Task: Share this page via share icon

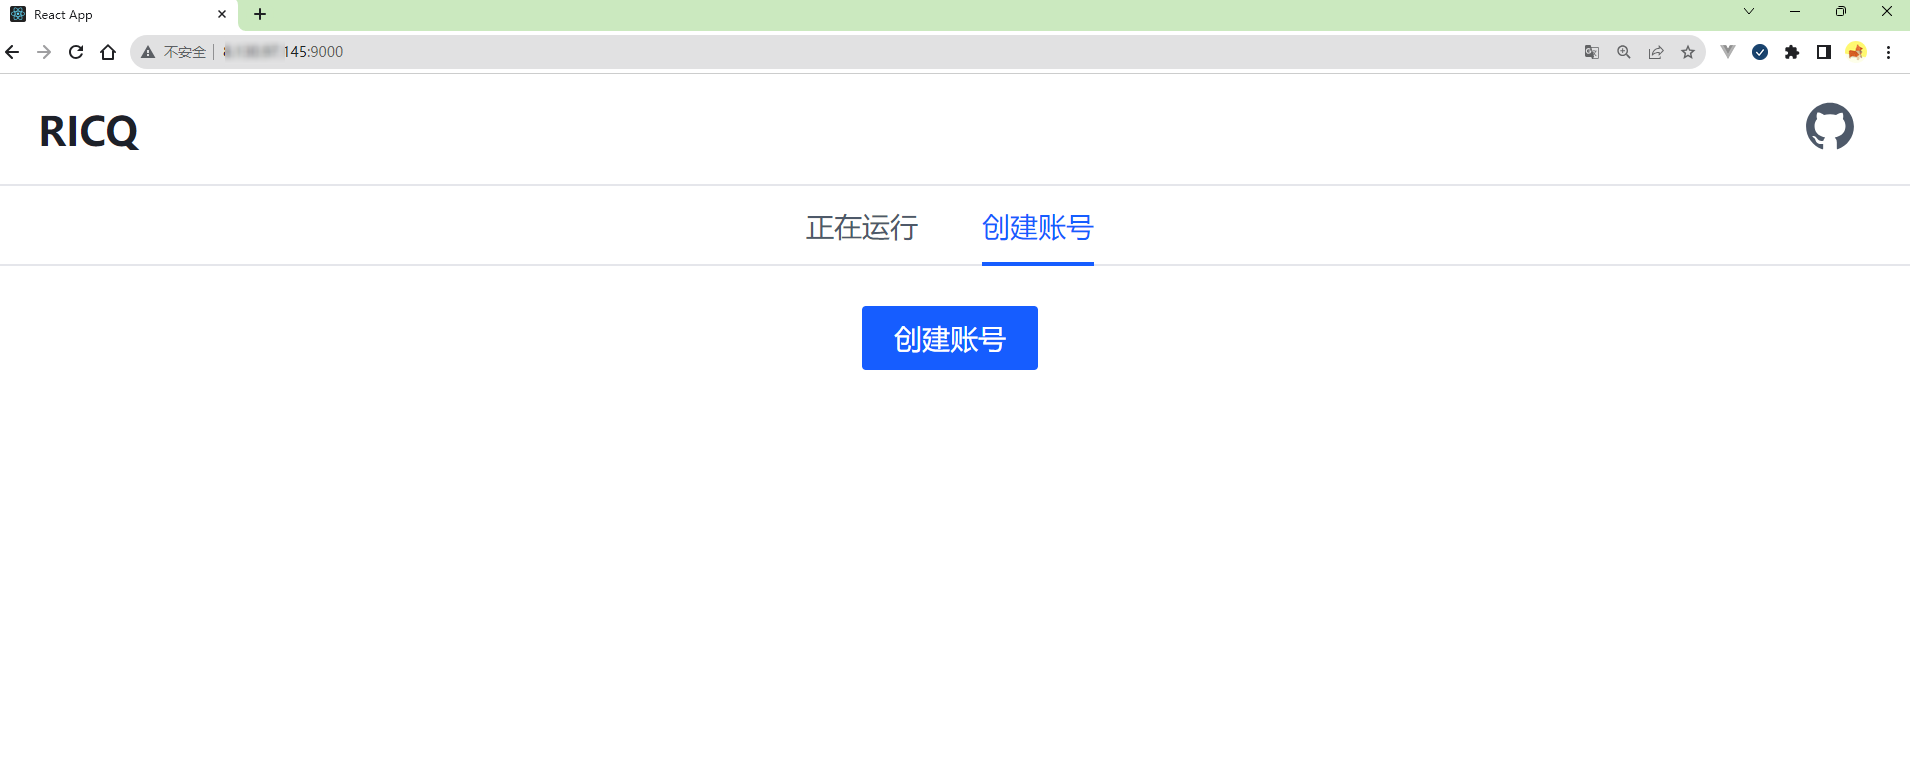Action: coord(1656,52)
